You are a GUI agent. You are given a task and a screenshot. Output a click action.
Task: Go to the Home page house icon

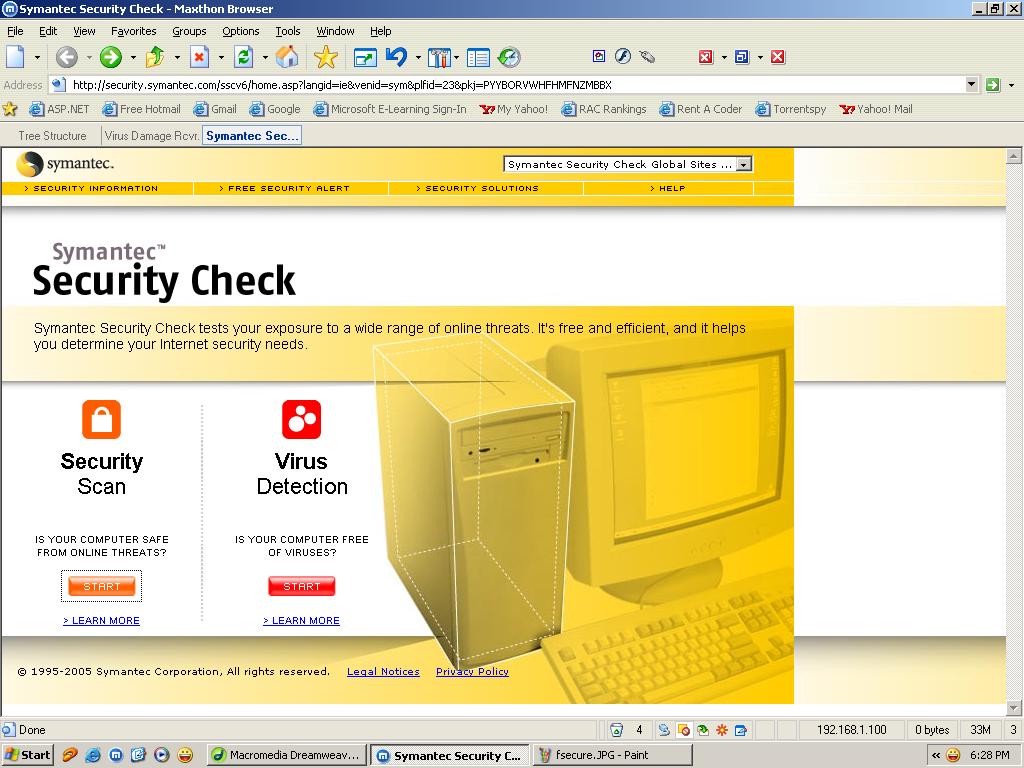(x=287, y=57)
